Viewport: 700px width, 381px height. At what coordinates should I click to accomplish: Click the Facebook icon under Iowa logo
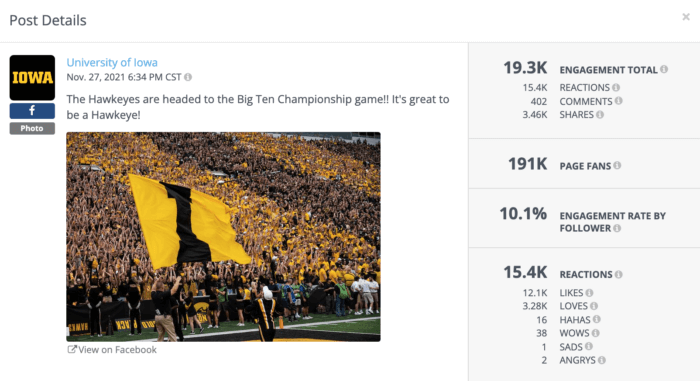point(32,111)
